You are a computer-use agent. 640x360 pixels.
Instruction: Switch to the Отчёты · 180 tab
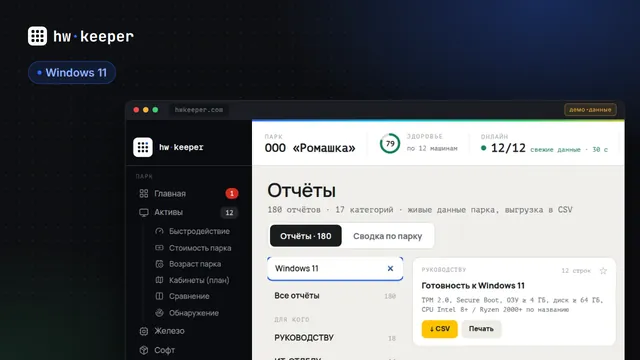[x=306, y=236]
